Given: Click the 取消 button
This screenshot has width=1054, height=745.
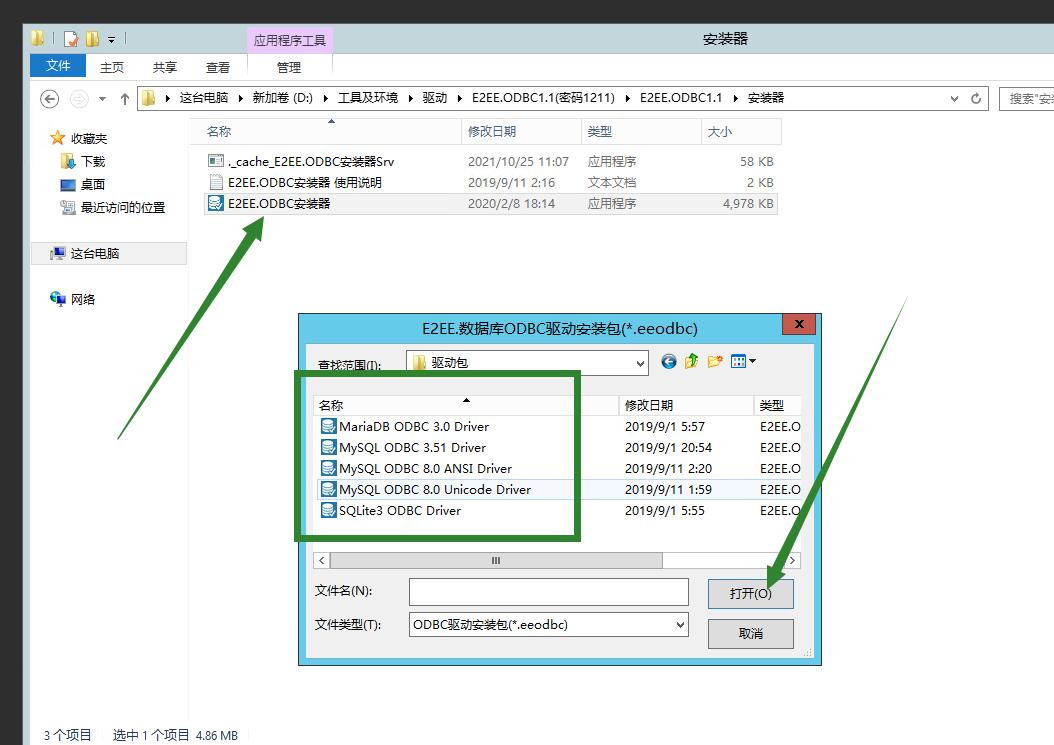Looking at the screenshot, I should (750, 633).
